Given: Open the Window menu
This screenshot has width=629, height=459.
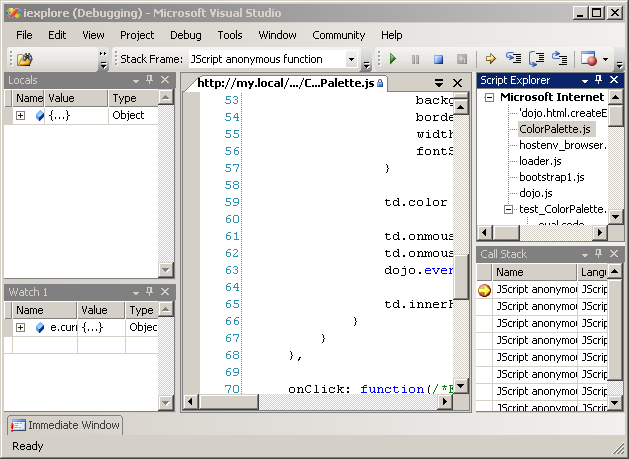Looking at the screenshot, I should [x=277, y=35].
